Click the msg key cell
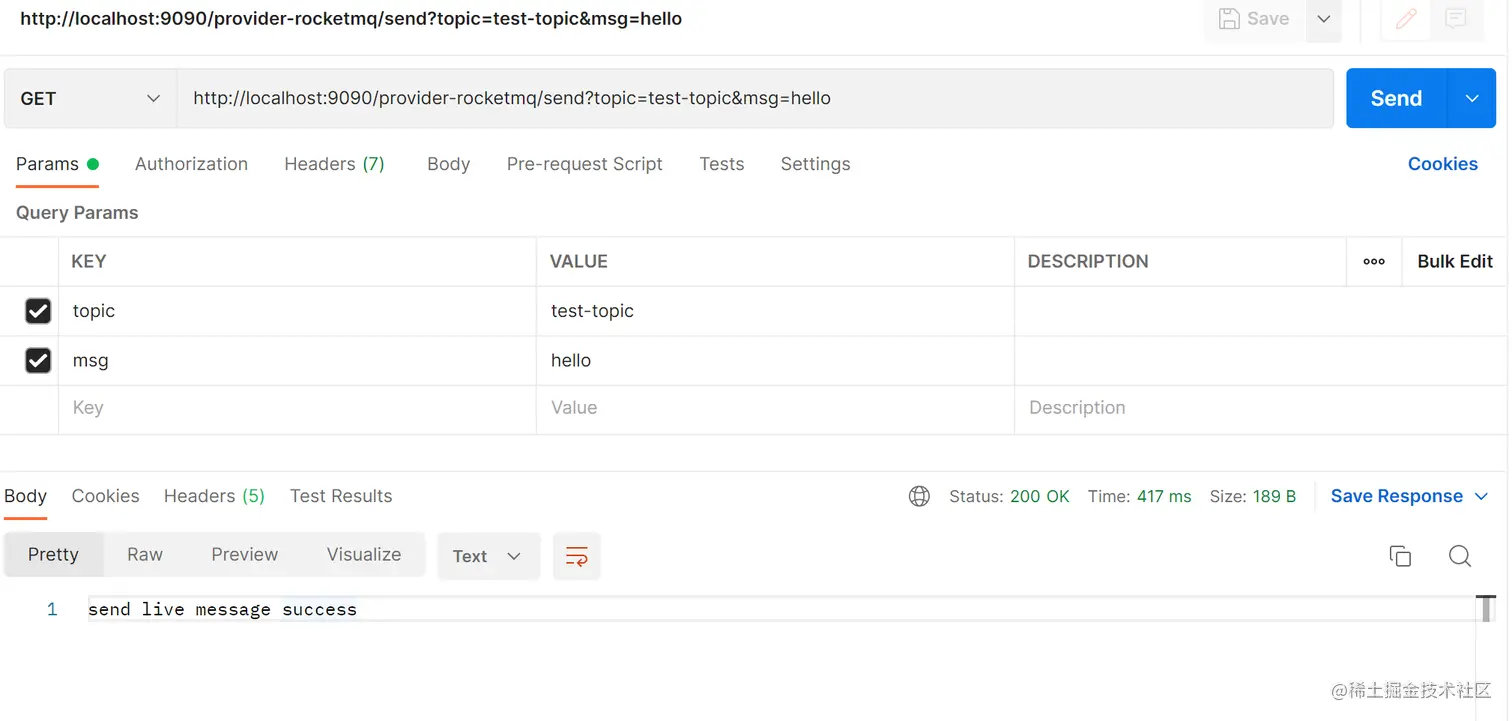 [297, 360]
